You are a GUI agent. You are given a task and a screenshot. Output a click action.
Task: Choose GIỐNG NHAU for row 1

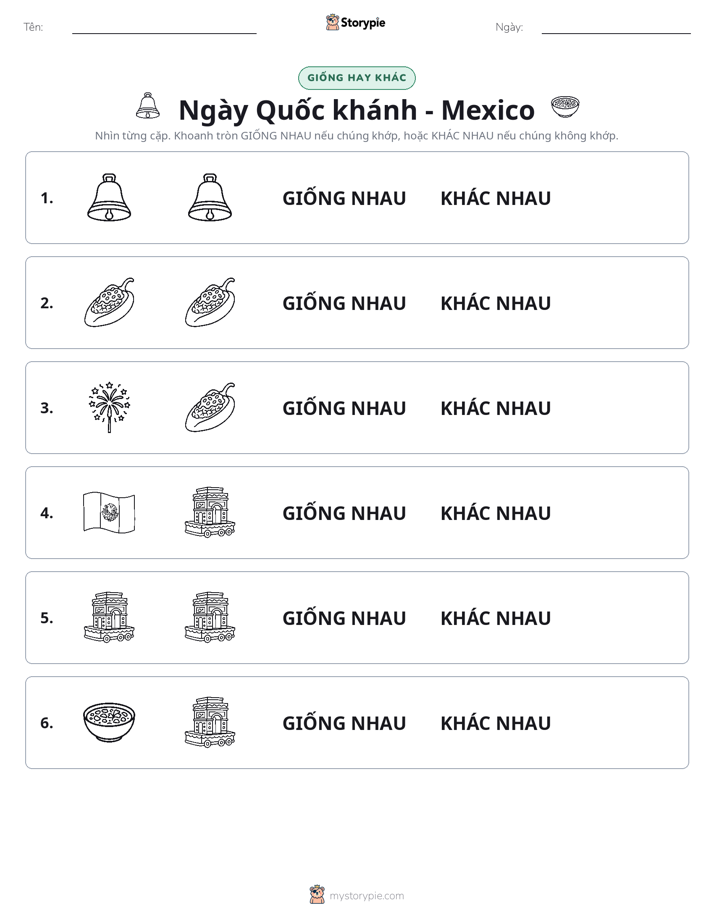(x=344, y=198)
